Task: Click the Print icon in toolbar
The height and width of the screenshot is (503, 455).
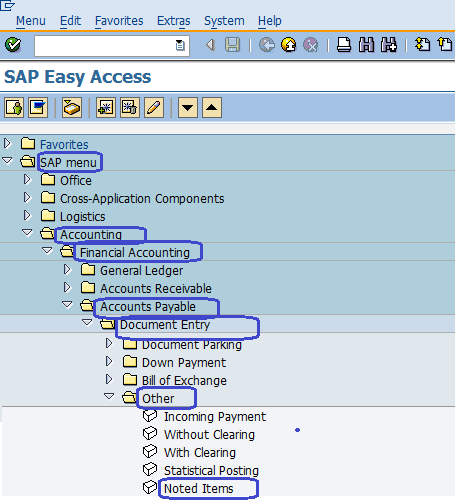Action: 344,45
